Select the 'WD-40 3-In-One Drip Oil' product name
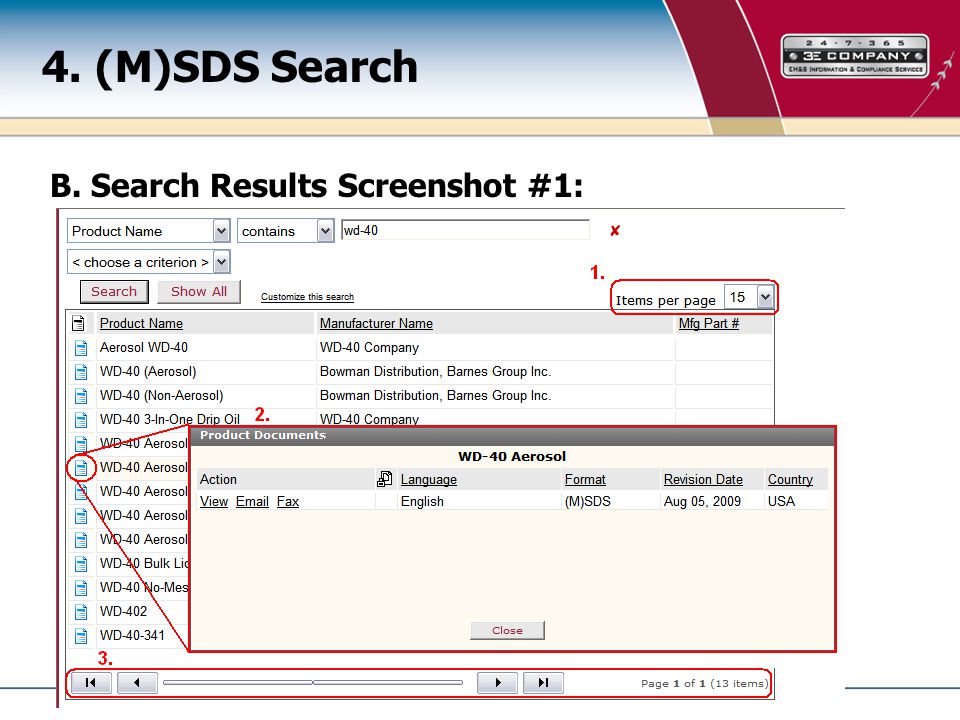The height and width of the screenshot is (720, 960). pos(170,419)
